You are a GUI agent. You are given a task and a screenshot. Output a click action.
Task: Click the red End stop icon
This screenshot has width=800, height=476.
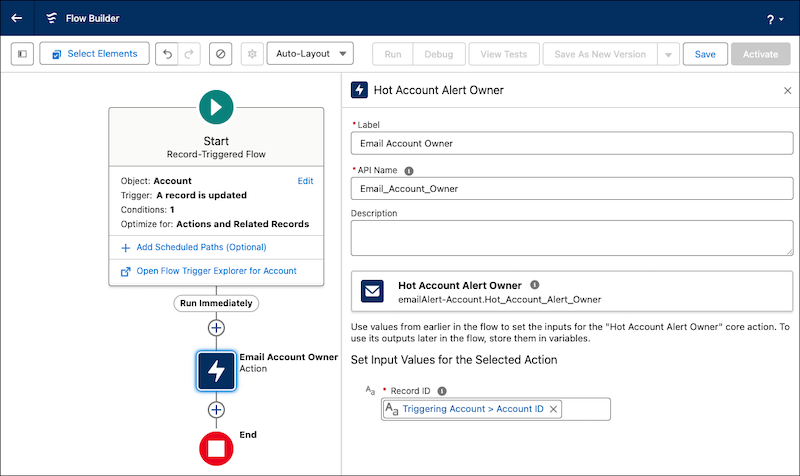[216, 448]
